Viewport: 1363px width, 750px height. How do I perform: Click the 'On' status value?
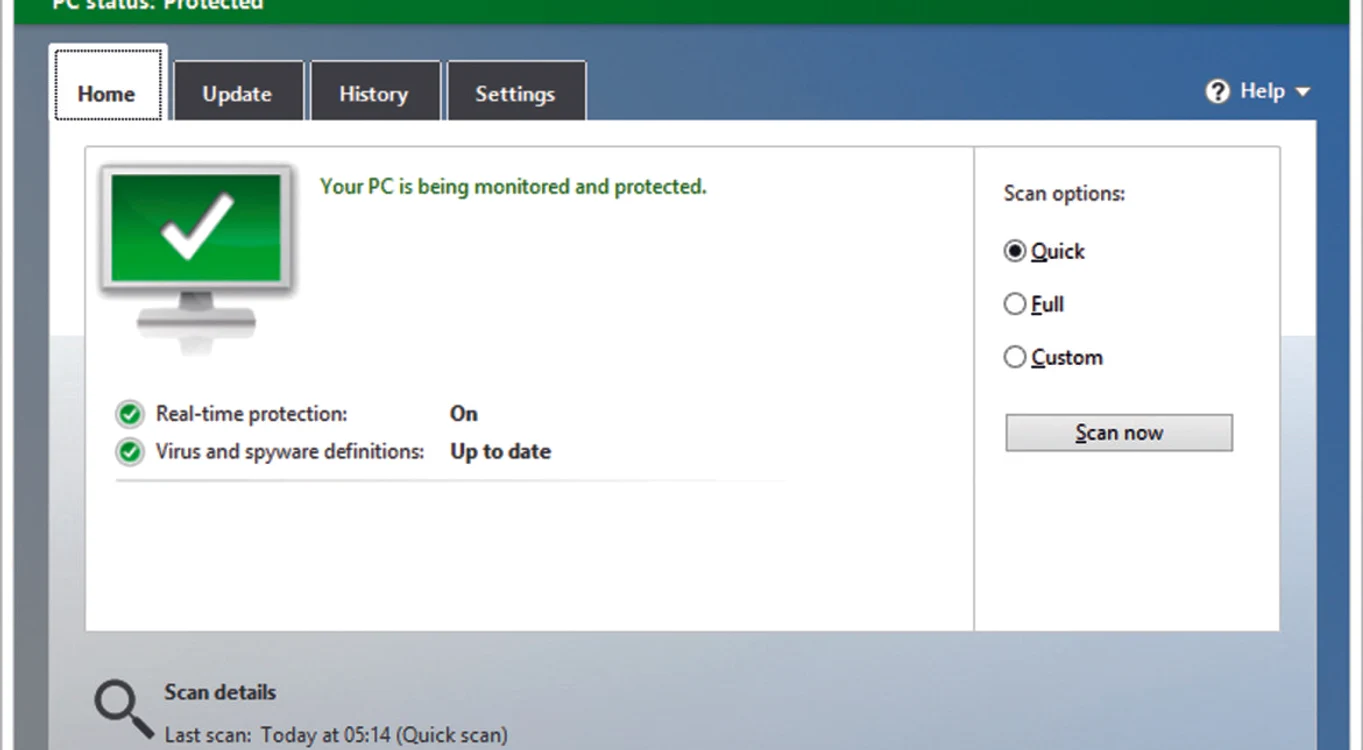(x=464, y=414)
